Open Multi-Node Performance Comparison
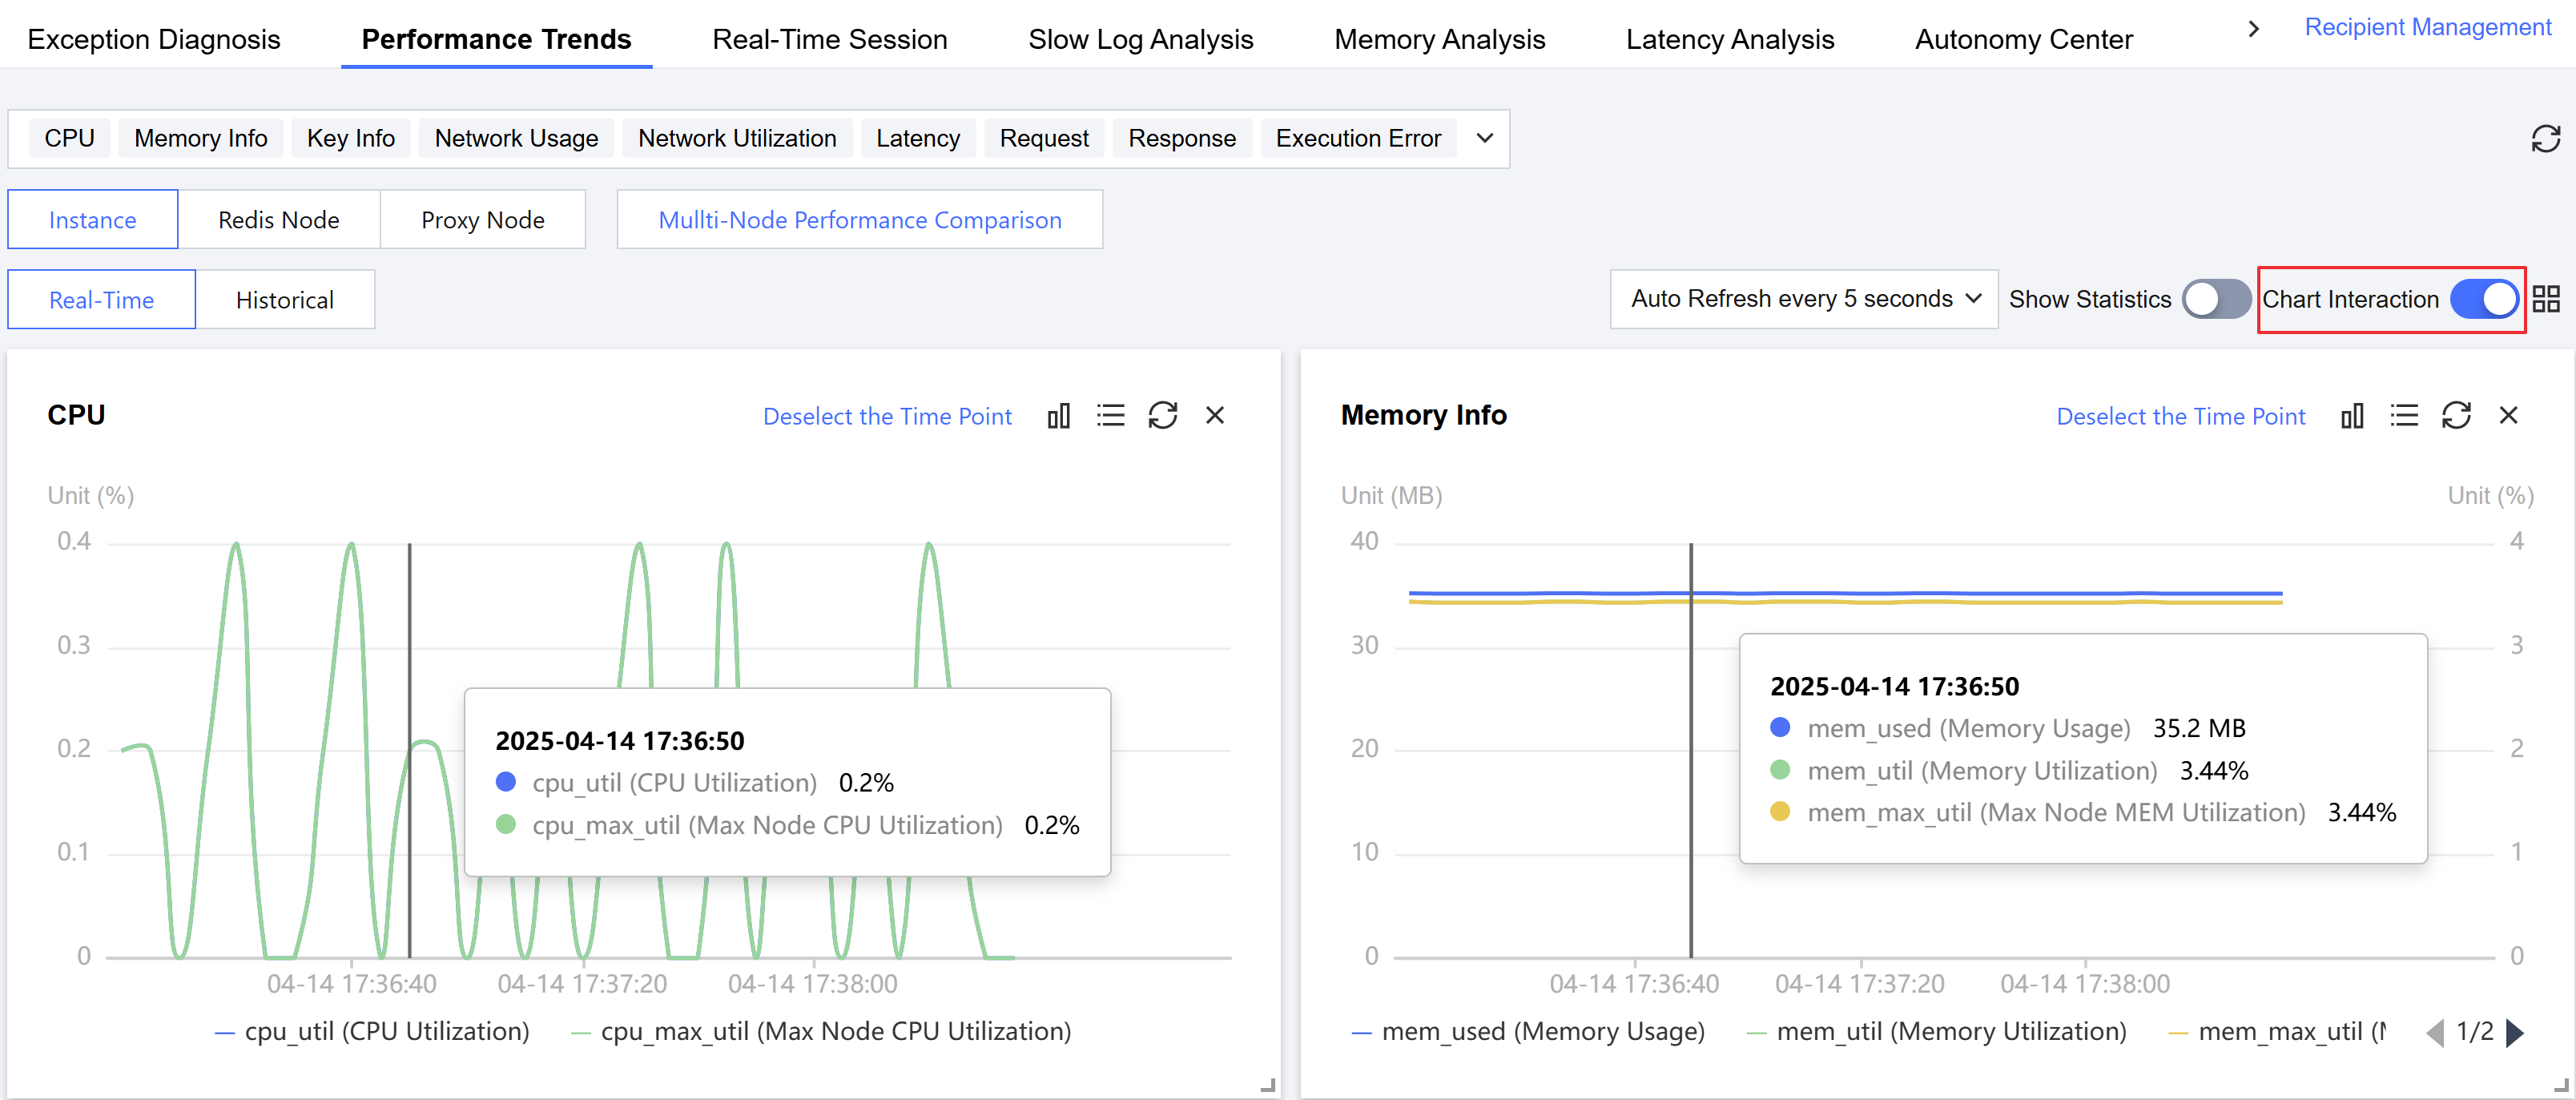Image resolution: width=2576 pixels, height=1100 pixels. coord(859,220)
